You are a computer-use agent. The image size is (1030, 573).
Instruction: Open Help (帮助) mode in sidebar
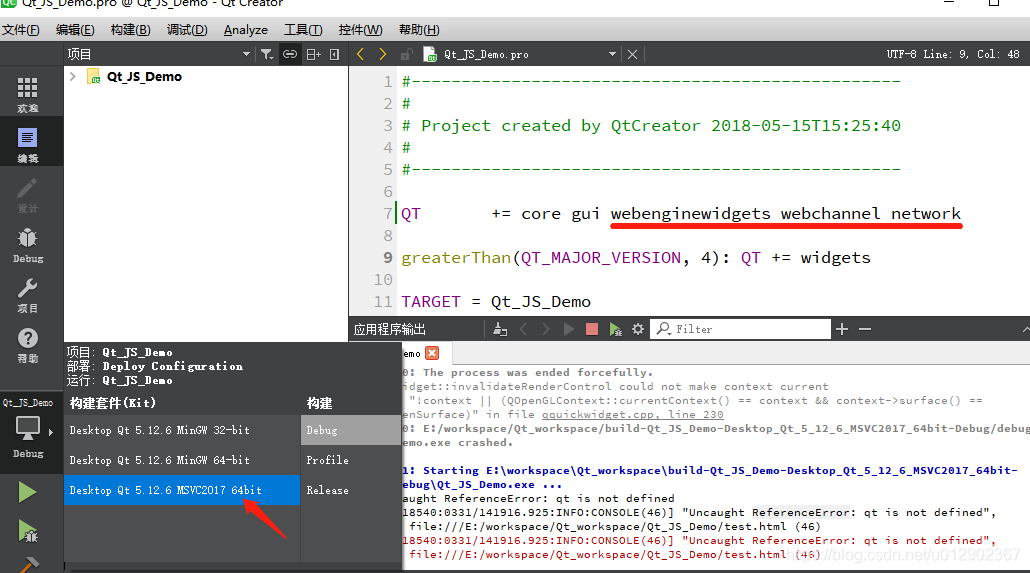(28, 344)
